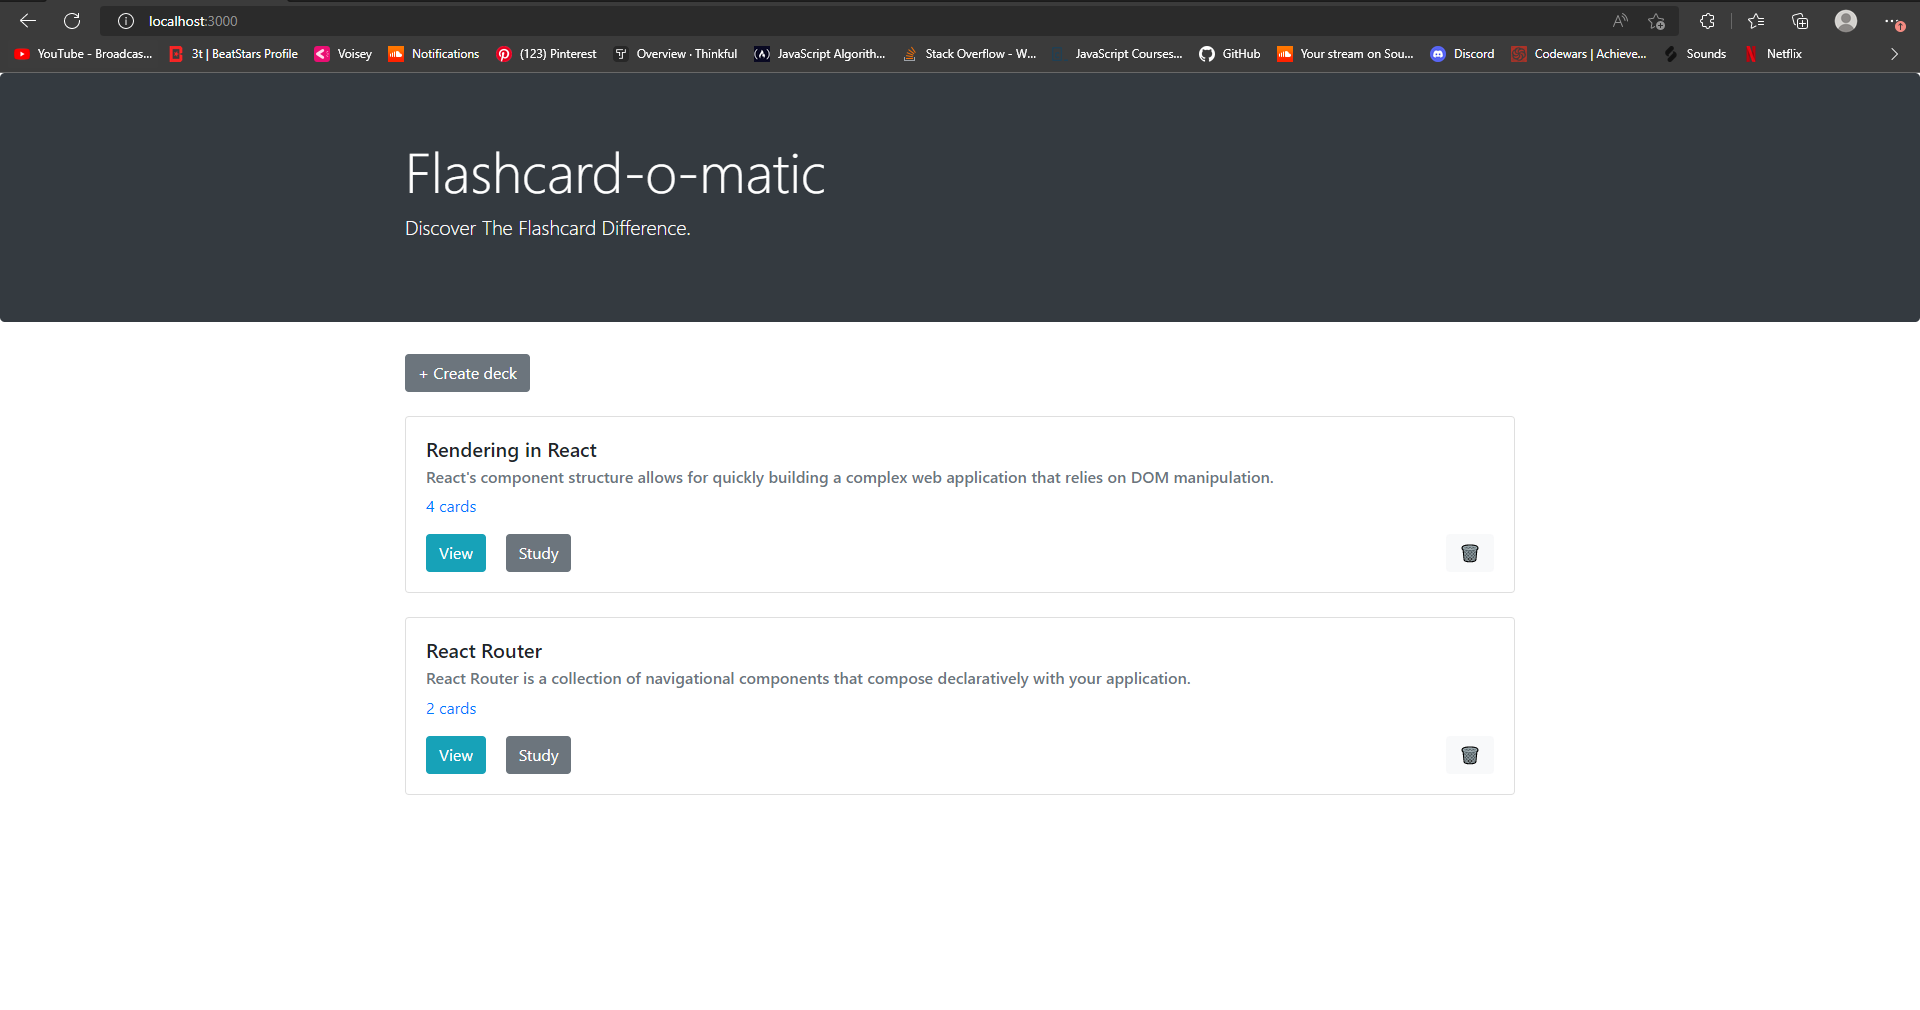
Task: Expand the overflowing bookmarks bar chevron
Action: [1895, 54]
